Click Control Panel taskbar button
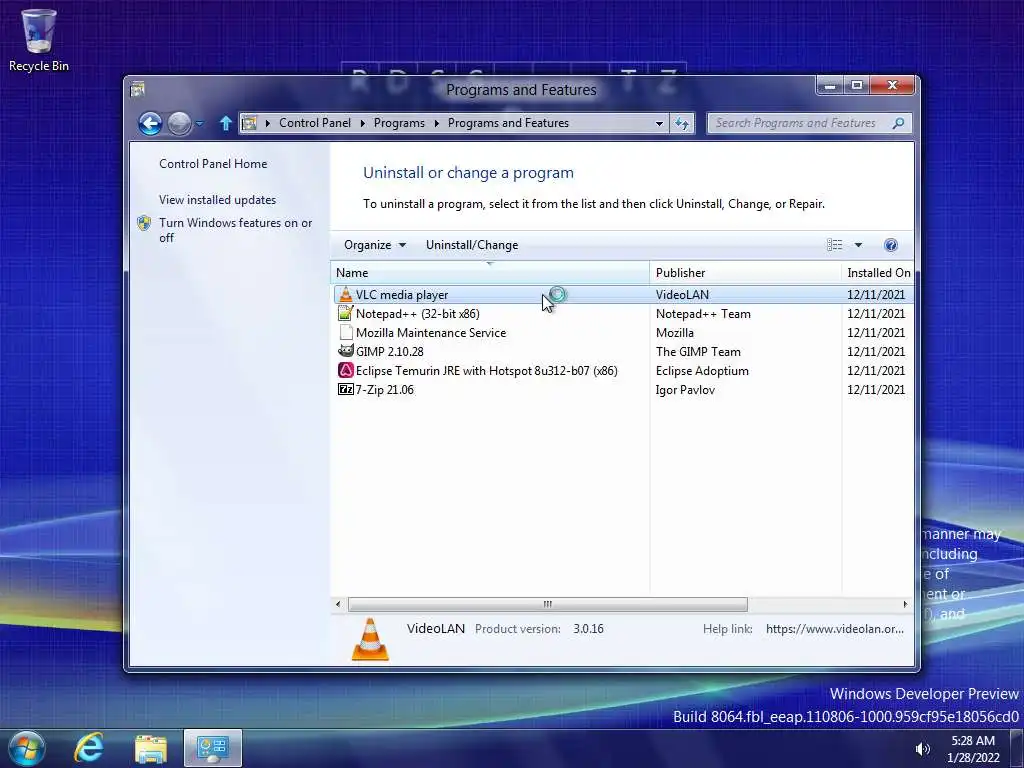Image resolution: width=1024 pixels, height=768 pixels. point(213,748)
